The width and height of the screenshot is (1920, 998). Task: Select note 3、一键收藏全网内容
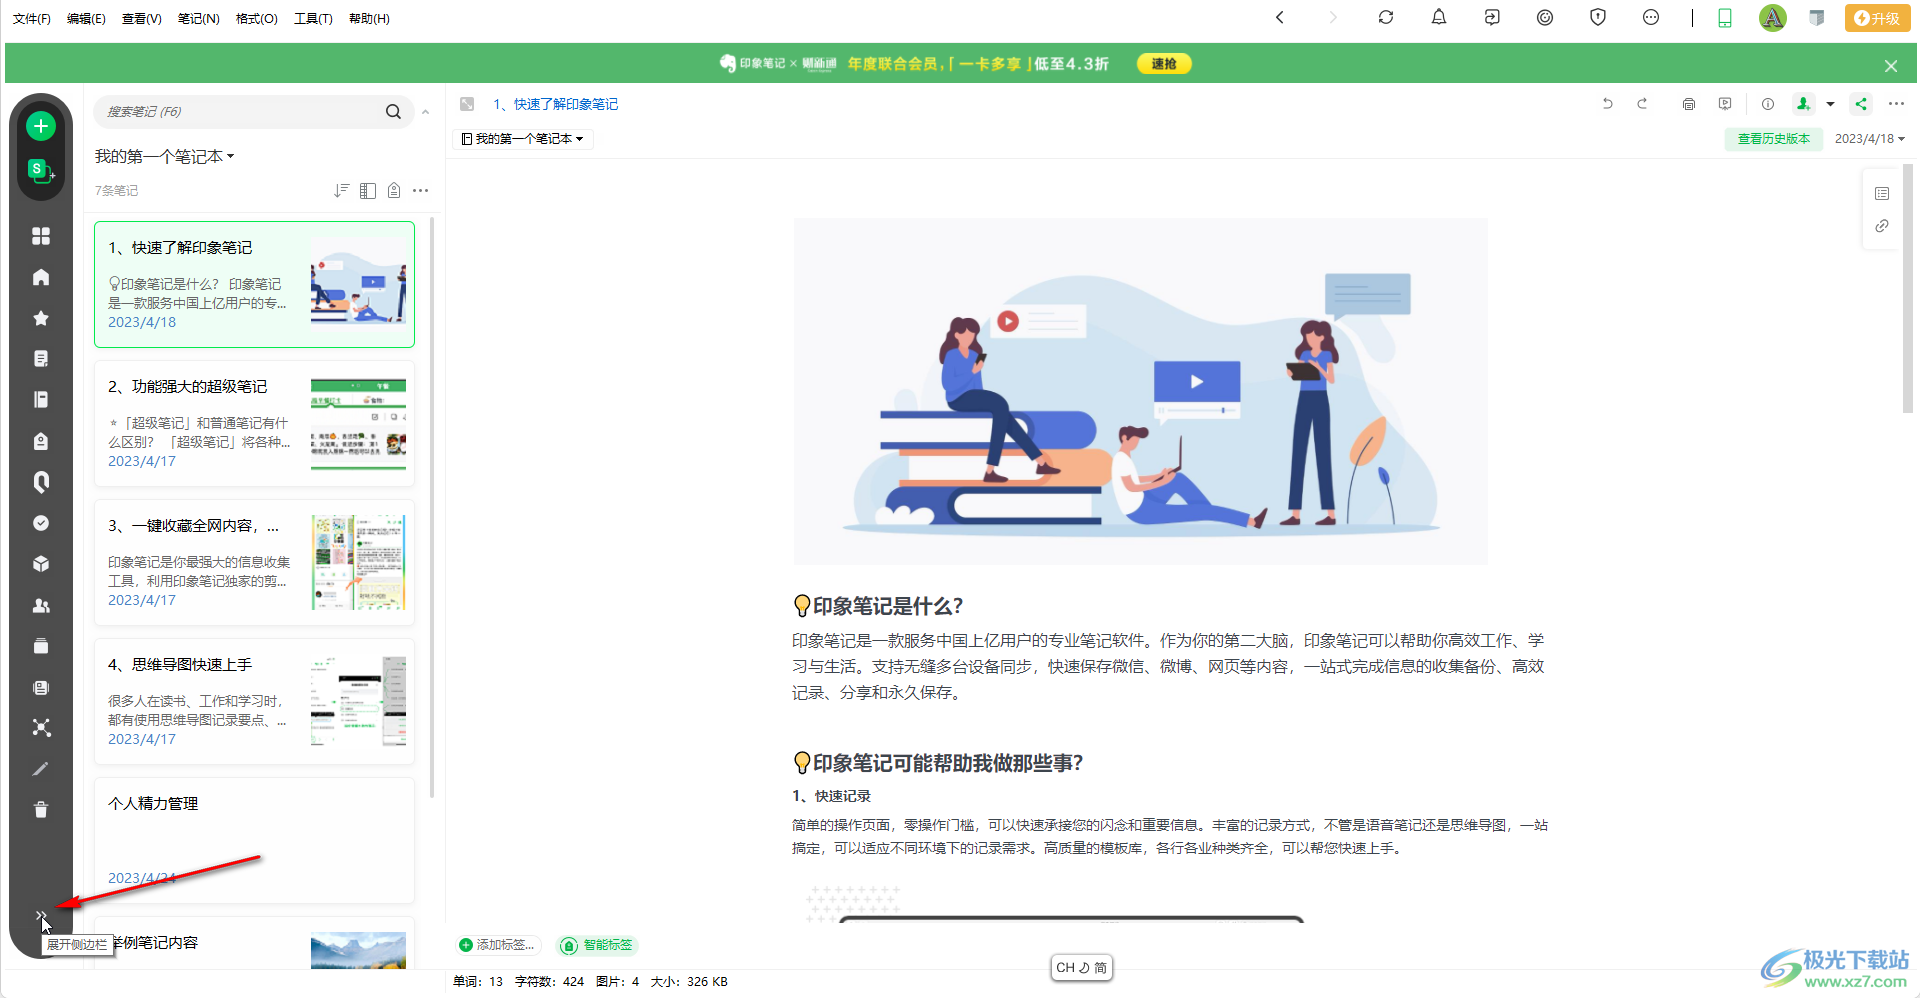[254, 563]
